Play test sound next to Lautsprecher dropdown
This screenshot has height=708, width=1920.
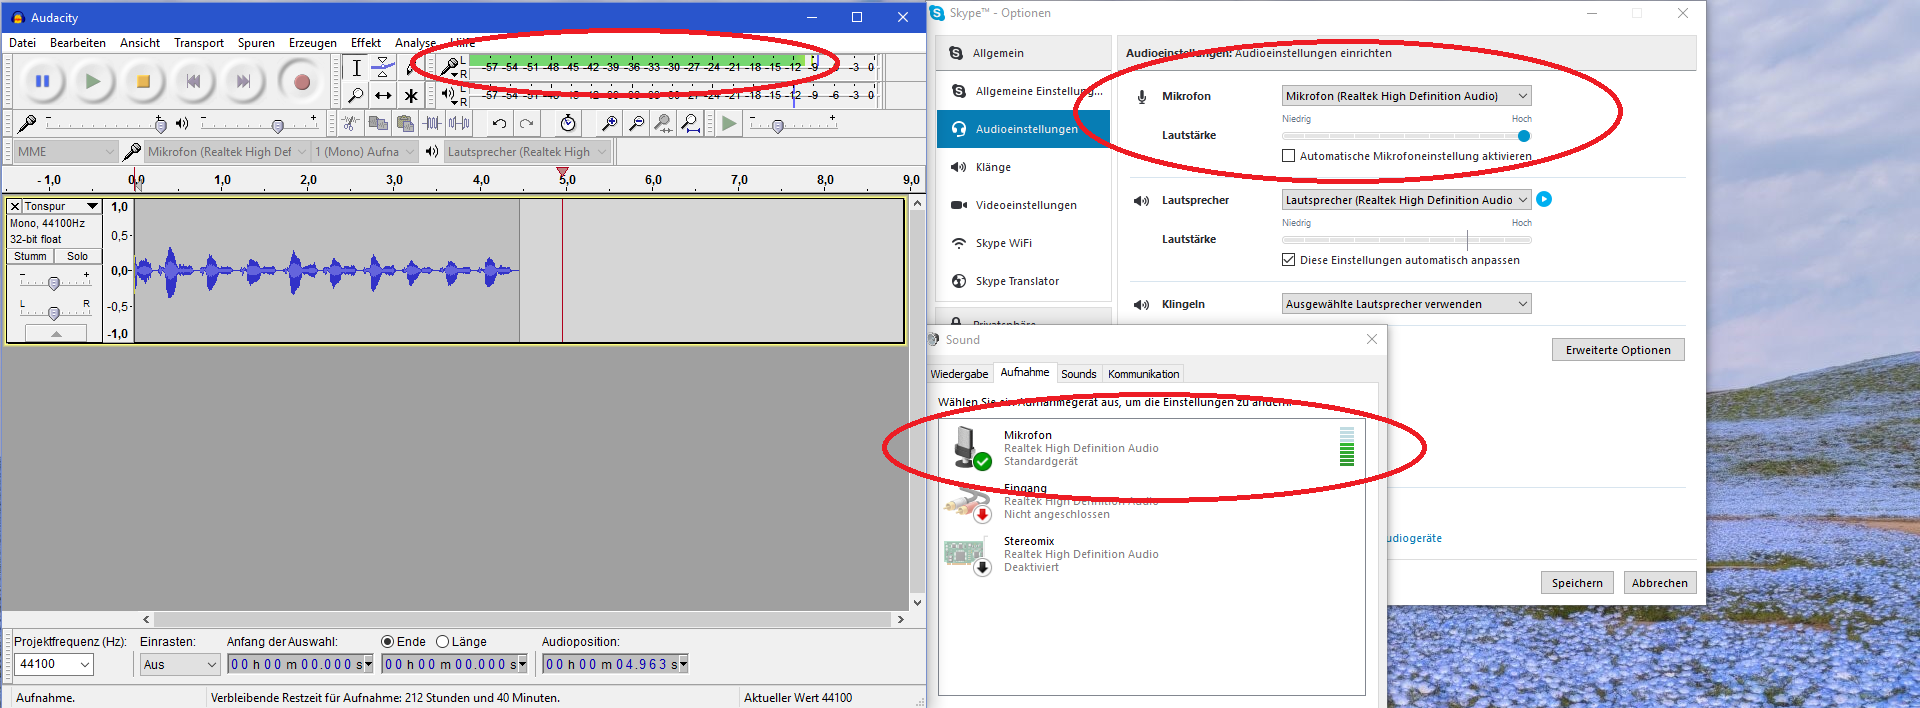(1544, 199)
